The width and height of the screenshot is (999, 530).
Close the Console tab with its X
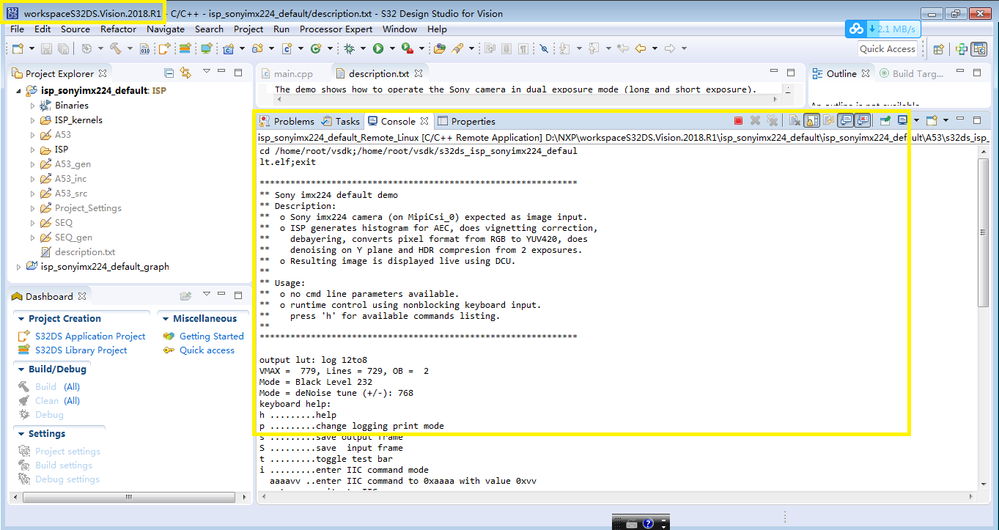pyautogui.click(x=424, y=120)
